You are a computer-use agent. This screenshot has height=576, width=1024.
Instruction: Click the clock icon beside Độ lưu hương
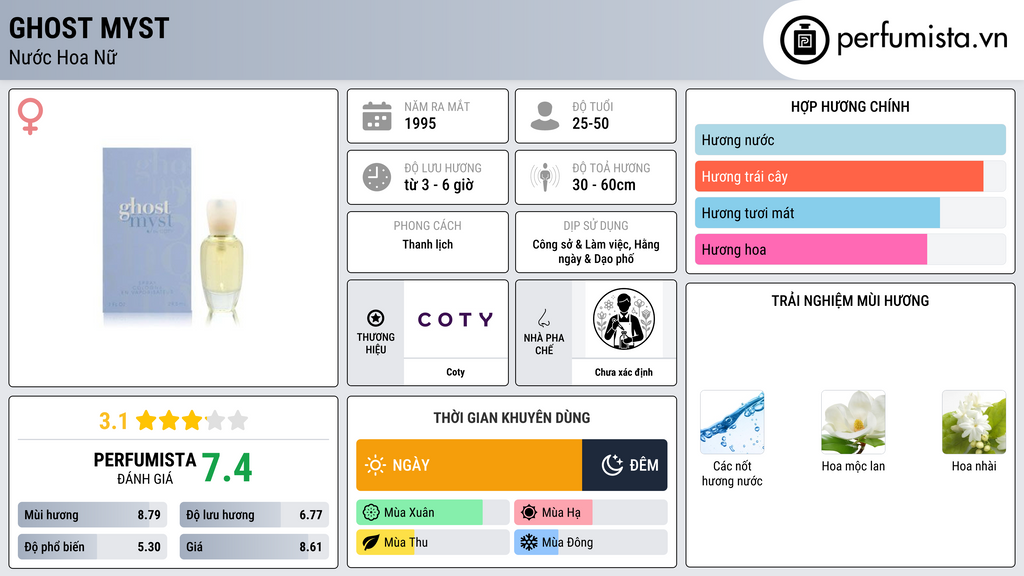tap(377, 177)
